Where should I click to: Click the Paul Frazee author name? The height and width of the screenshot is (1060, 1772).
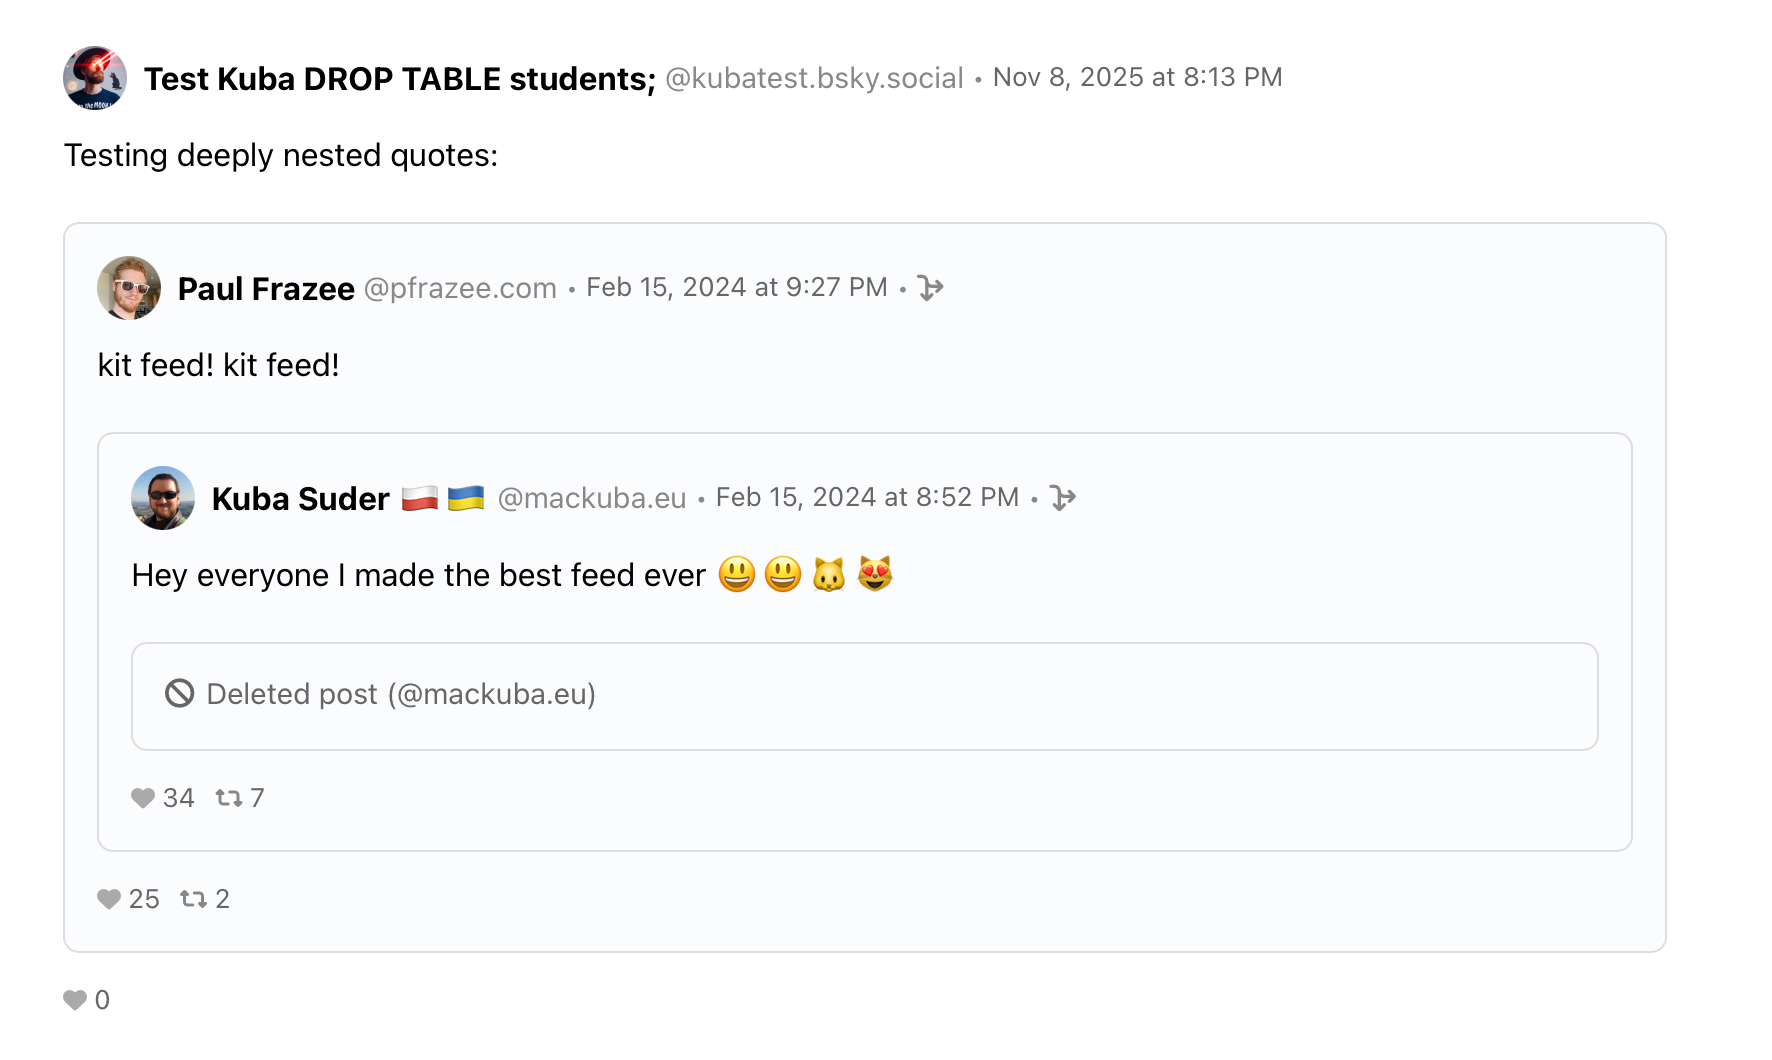[266, 289]
